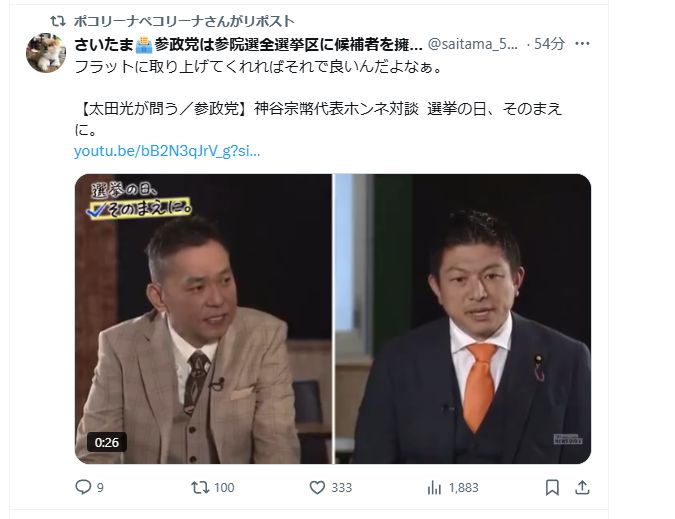The width and height of the screenshot is (675, 519).
Task: Open the youtu.be video link
Action: coord(167,151)
